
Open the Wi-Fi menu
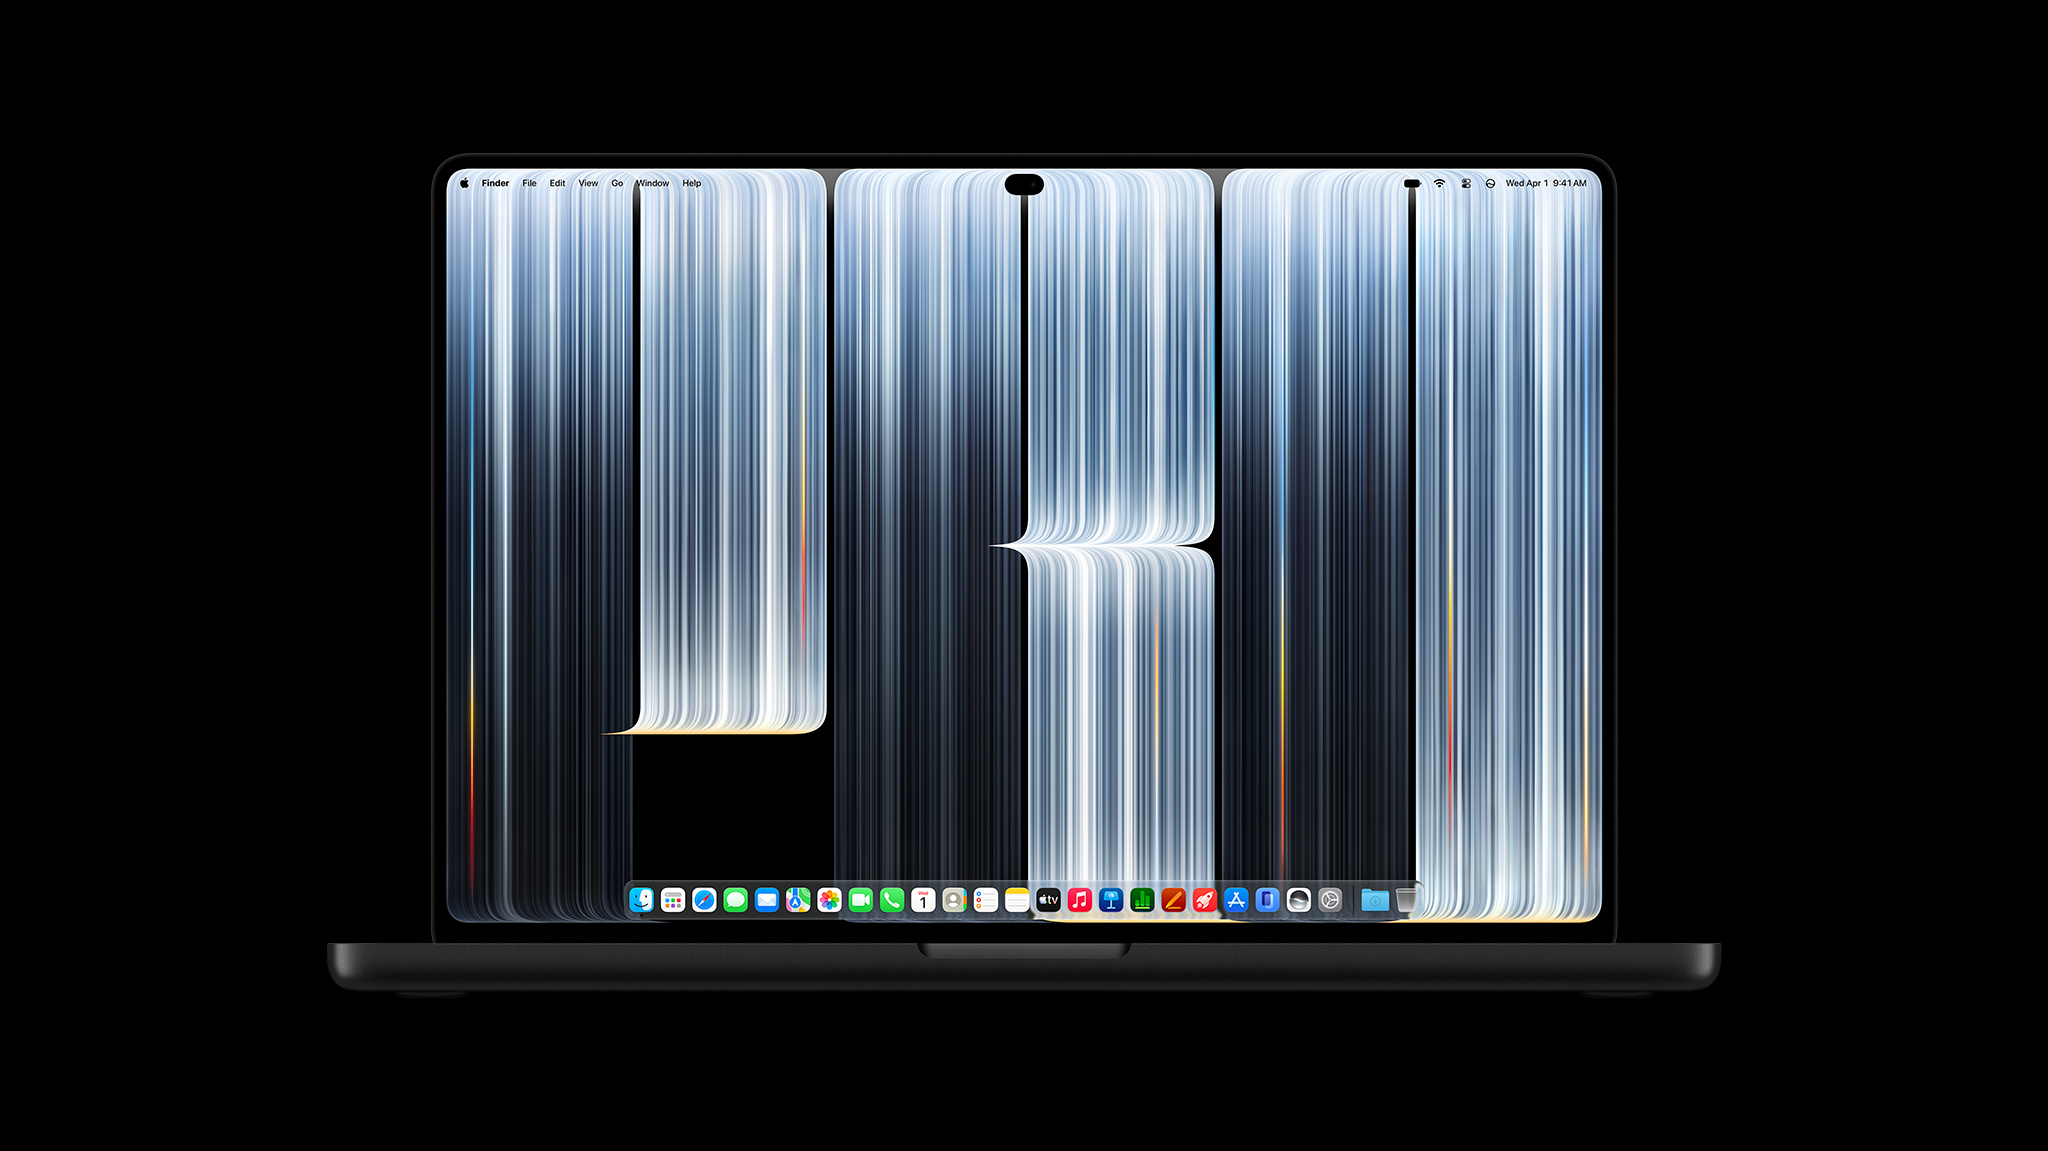[x=1439, y=183]
